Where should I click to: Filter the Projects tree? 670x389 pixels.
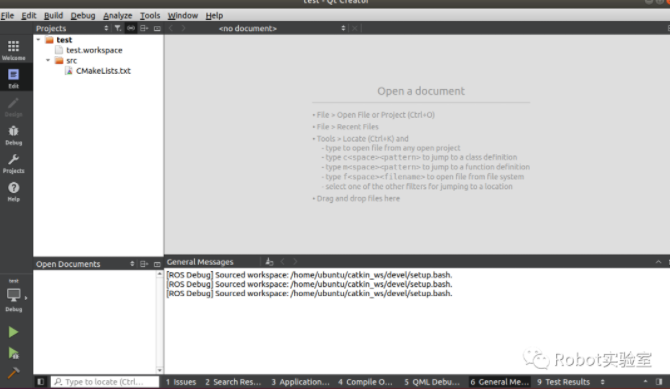tap(118, 28)
